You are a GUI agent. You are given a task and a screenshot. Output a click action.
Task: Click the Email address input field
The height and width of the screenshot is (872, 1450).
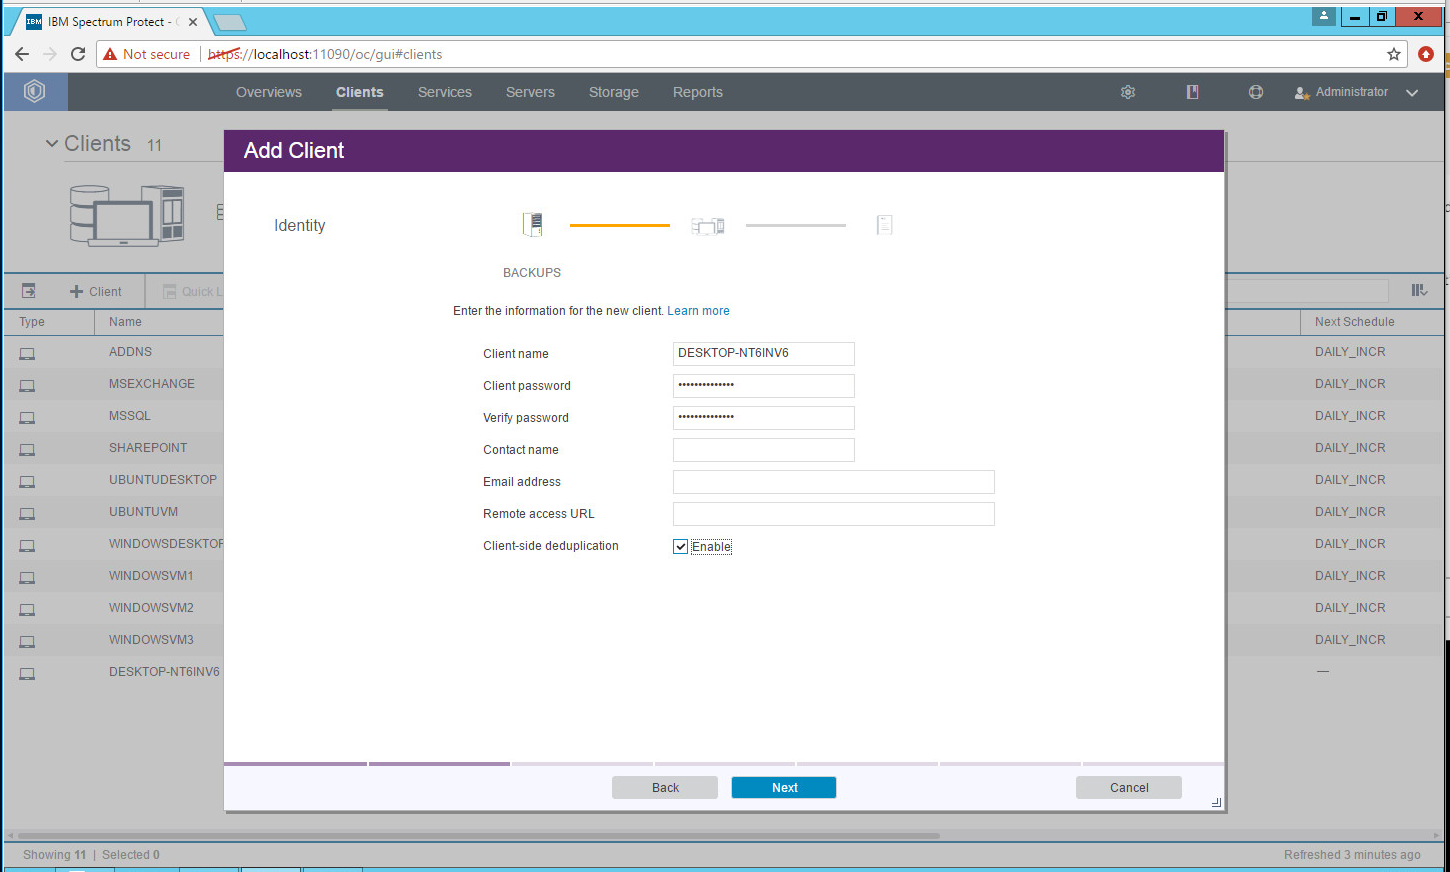pos(833,482)
